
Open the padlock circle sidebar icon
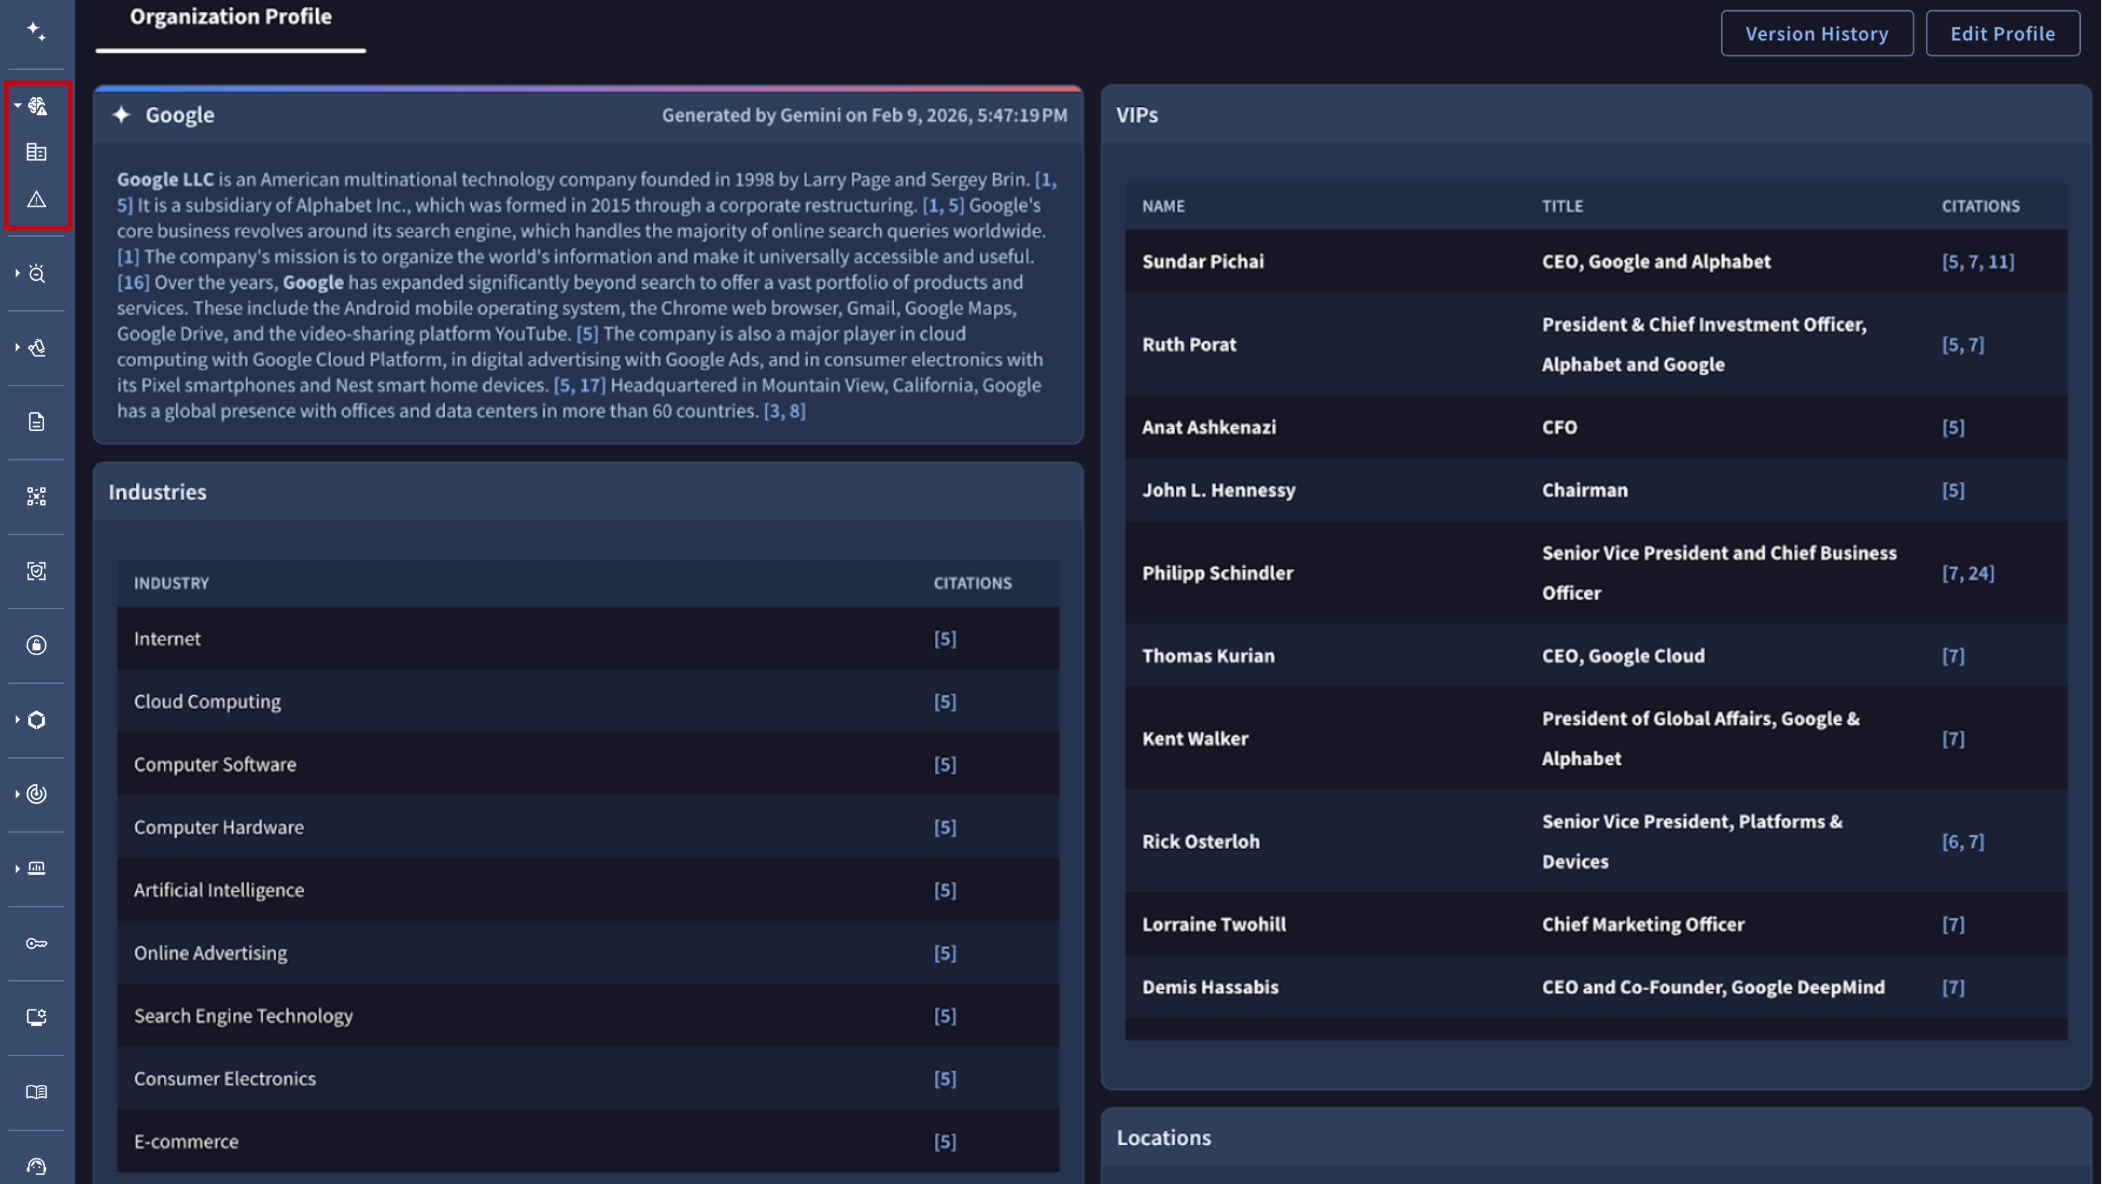pyautogui.click(x=37, y=645)
